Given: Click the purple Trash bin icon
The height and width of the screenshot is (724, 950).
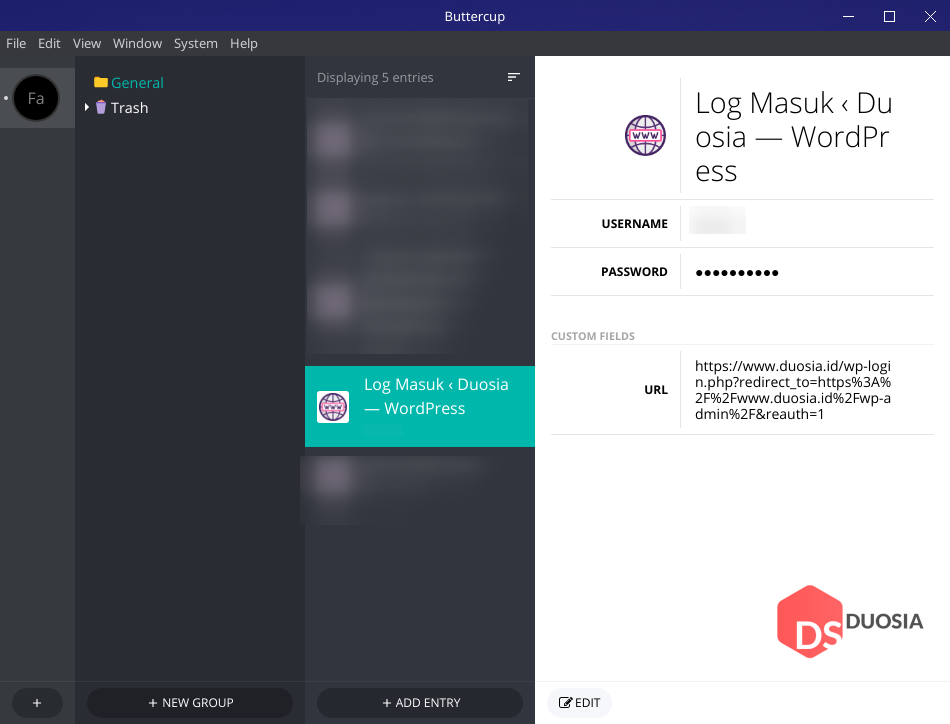Looking at the screenshot, I should click(x=101, y=107).
